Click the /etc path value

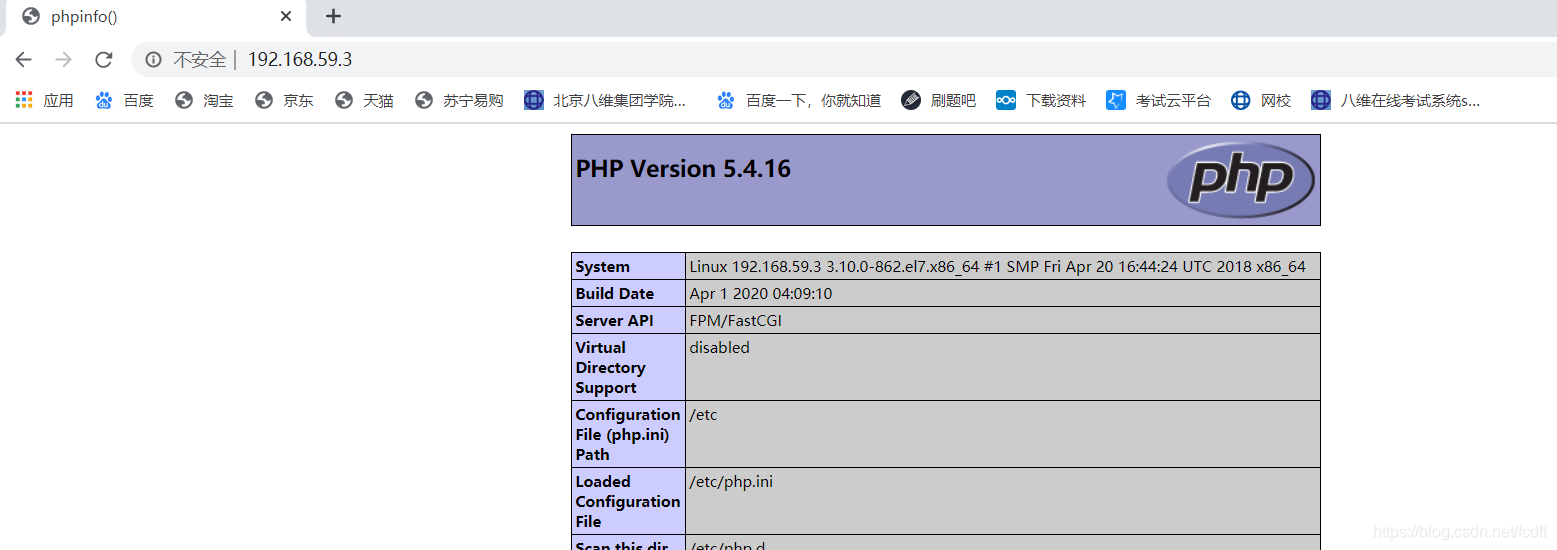tap(703, 415)
